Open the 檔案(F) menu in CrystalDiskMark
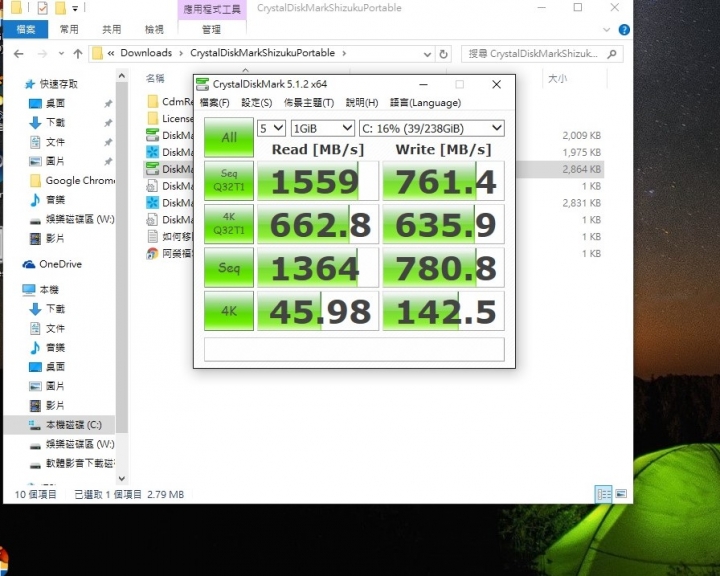720x576 pixels. point(214,102)
